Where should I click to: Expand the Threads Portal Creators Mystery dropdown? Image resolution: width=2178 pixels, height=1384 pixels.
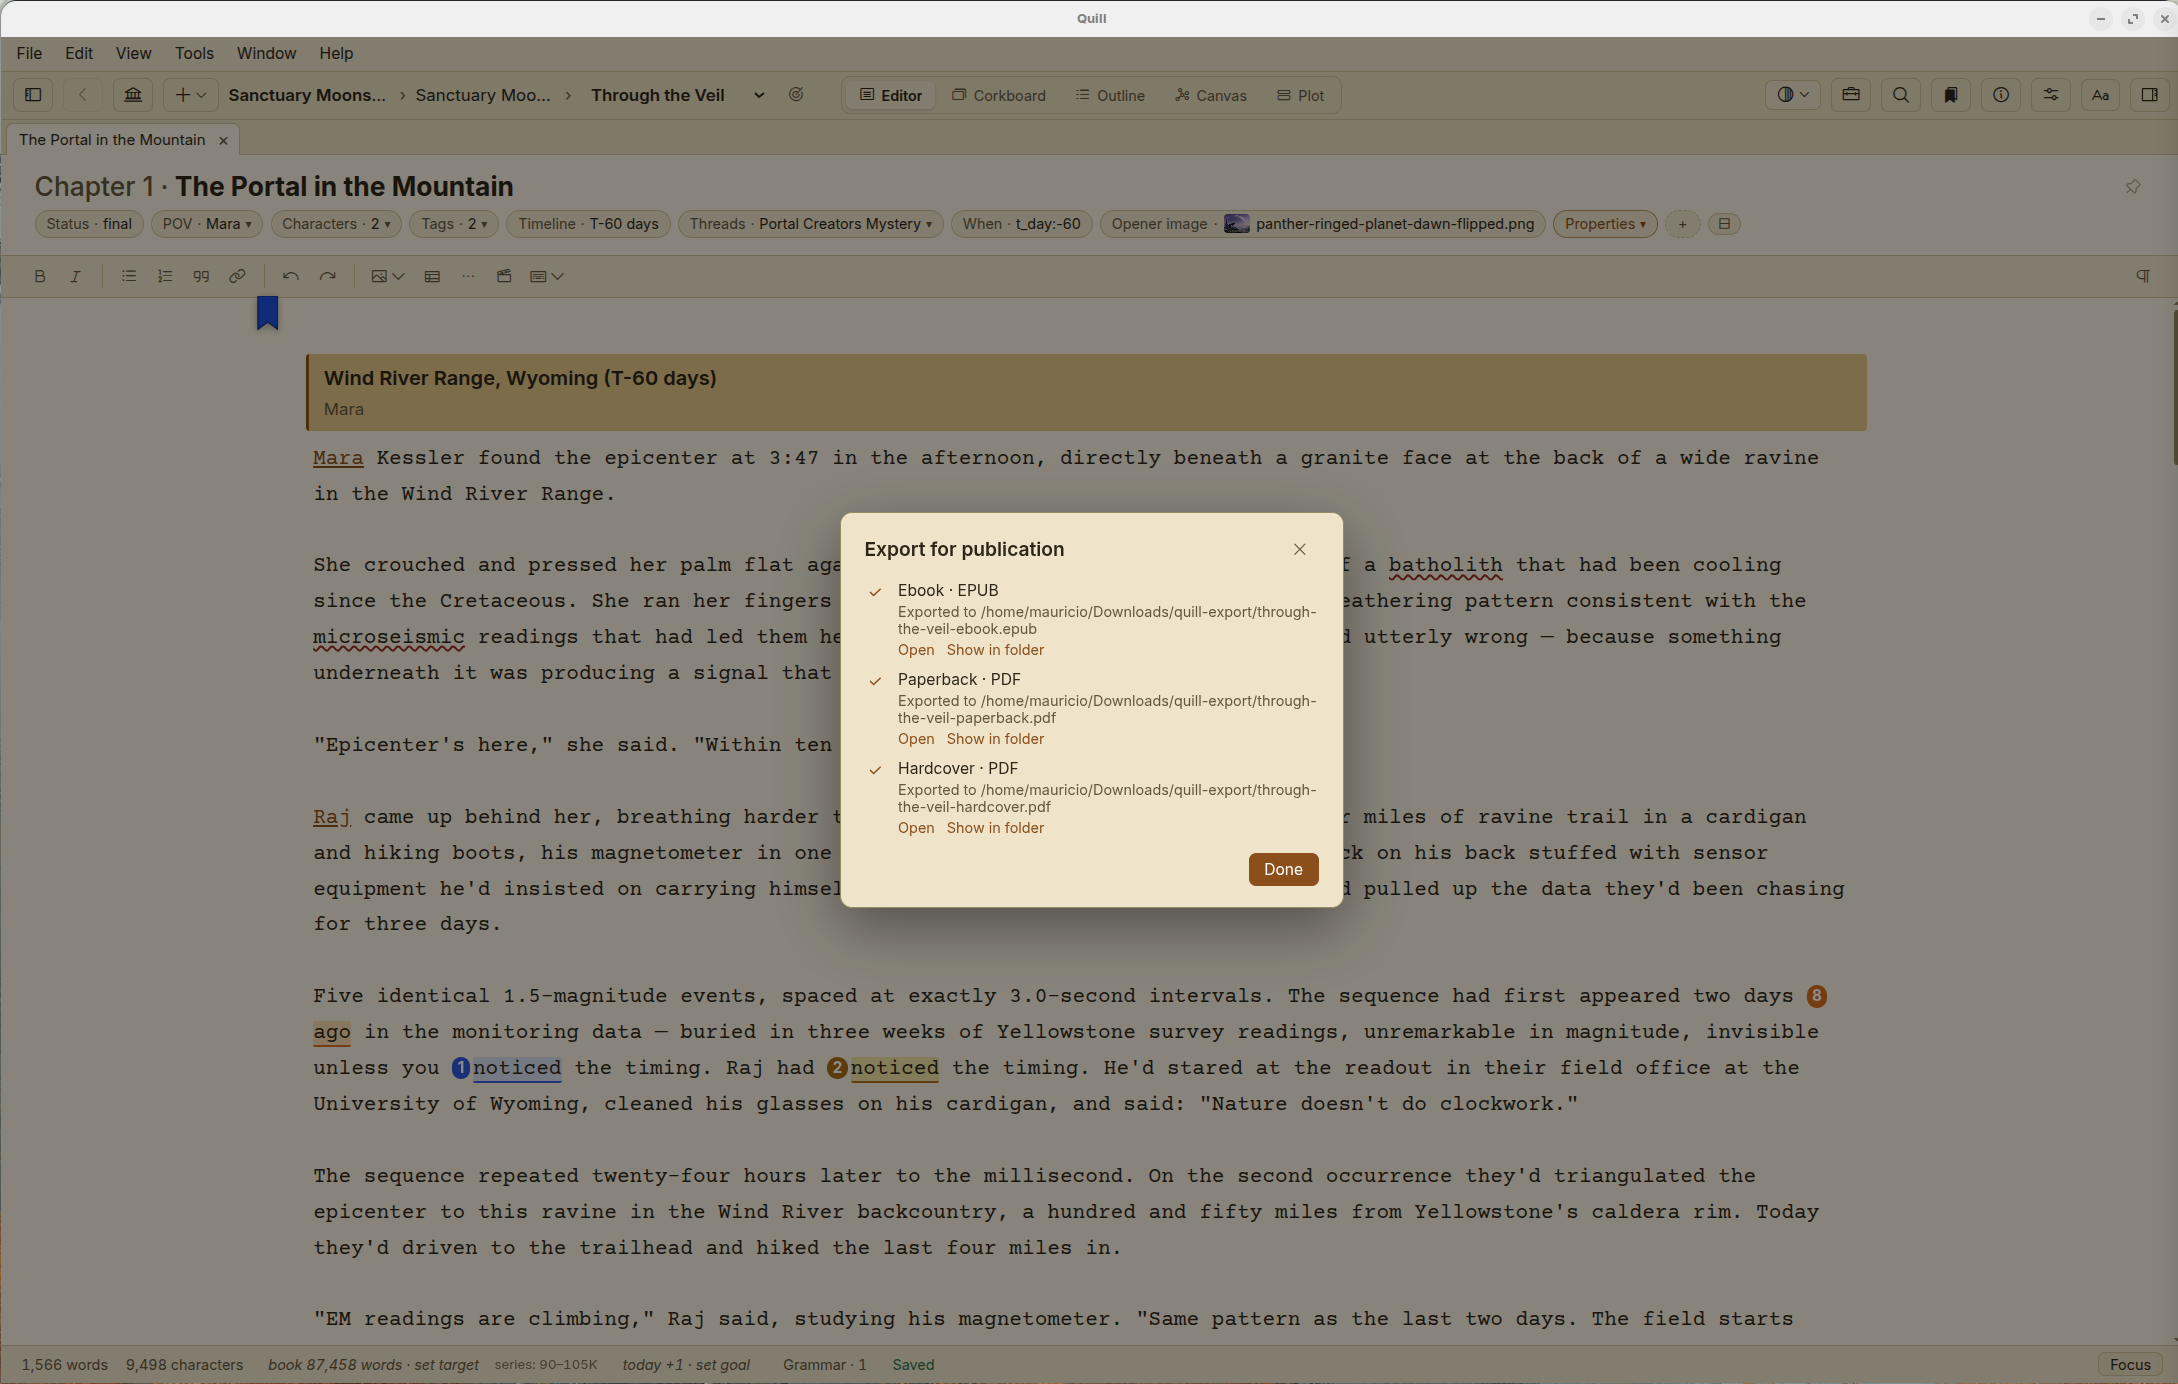pos(811,224)
